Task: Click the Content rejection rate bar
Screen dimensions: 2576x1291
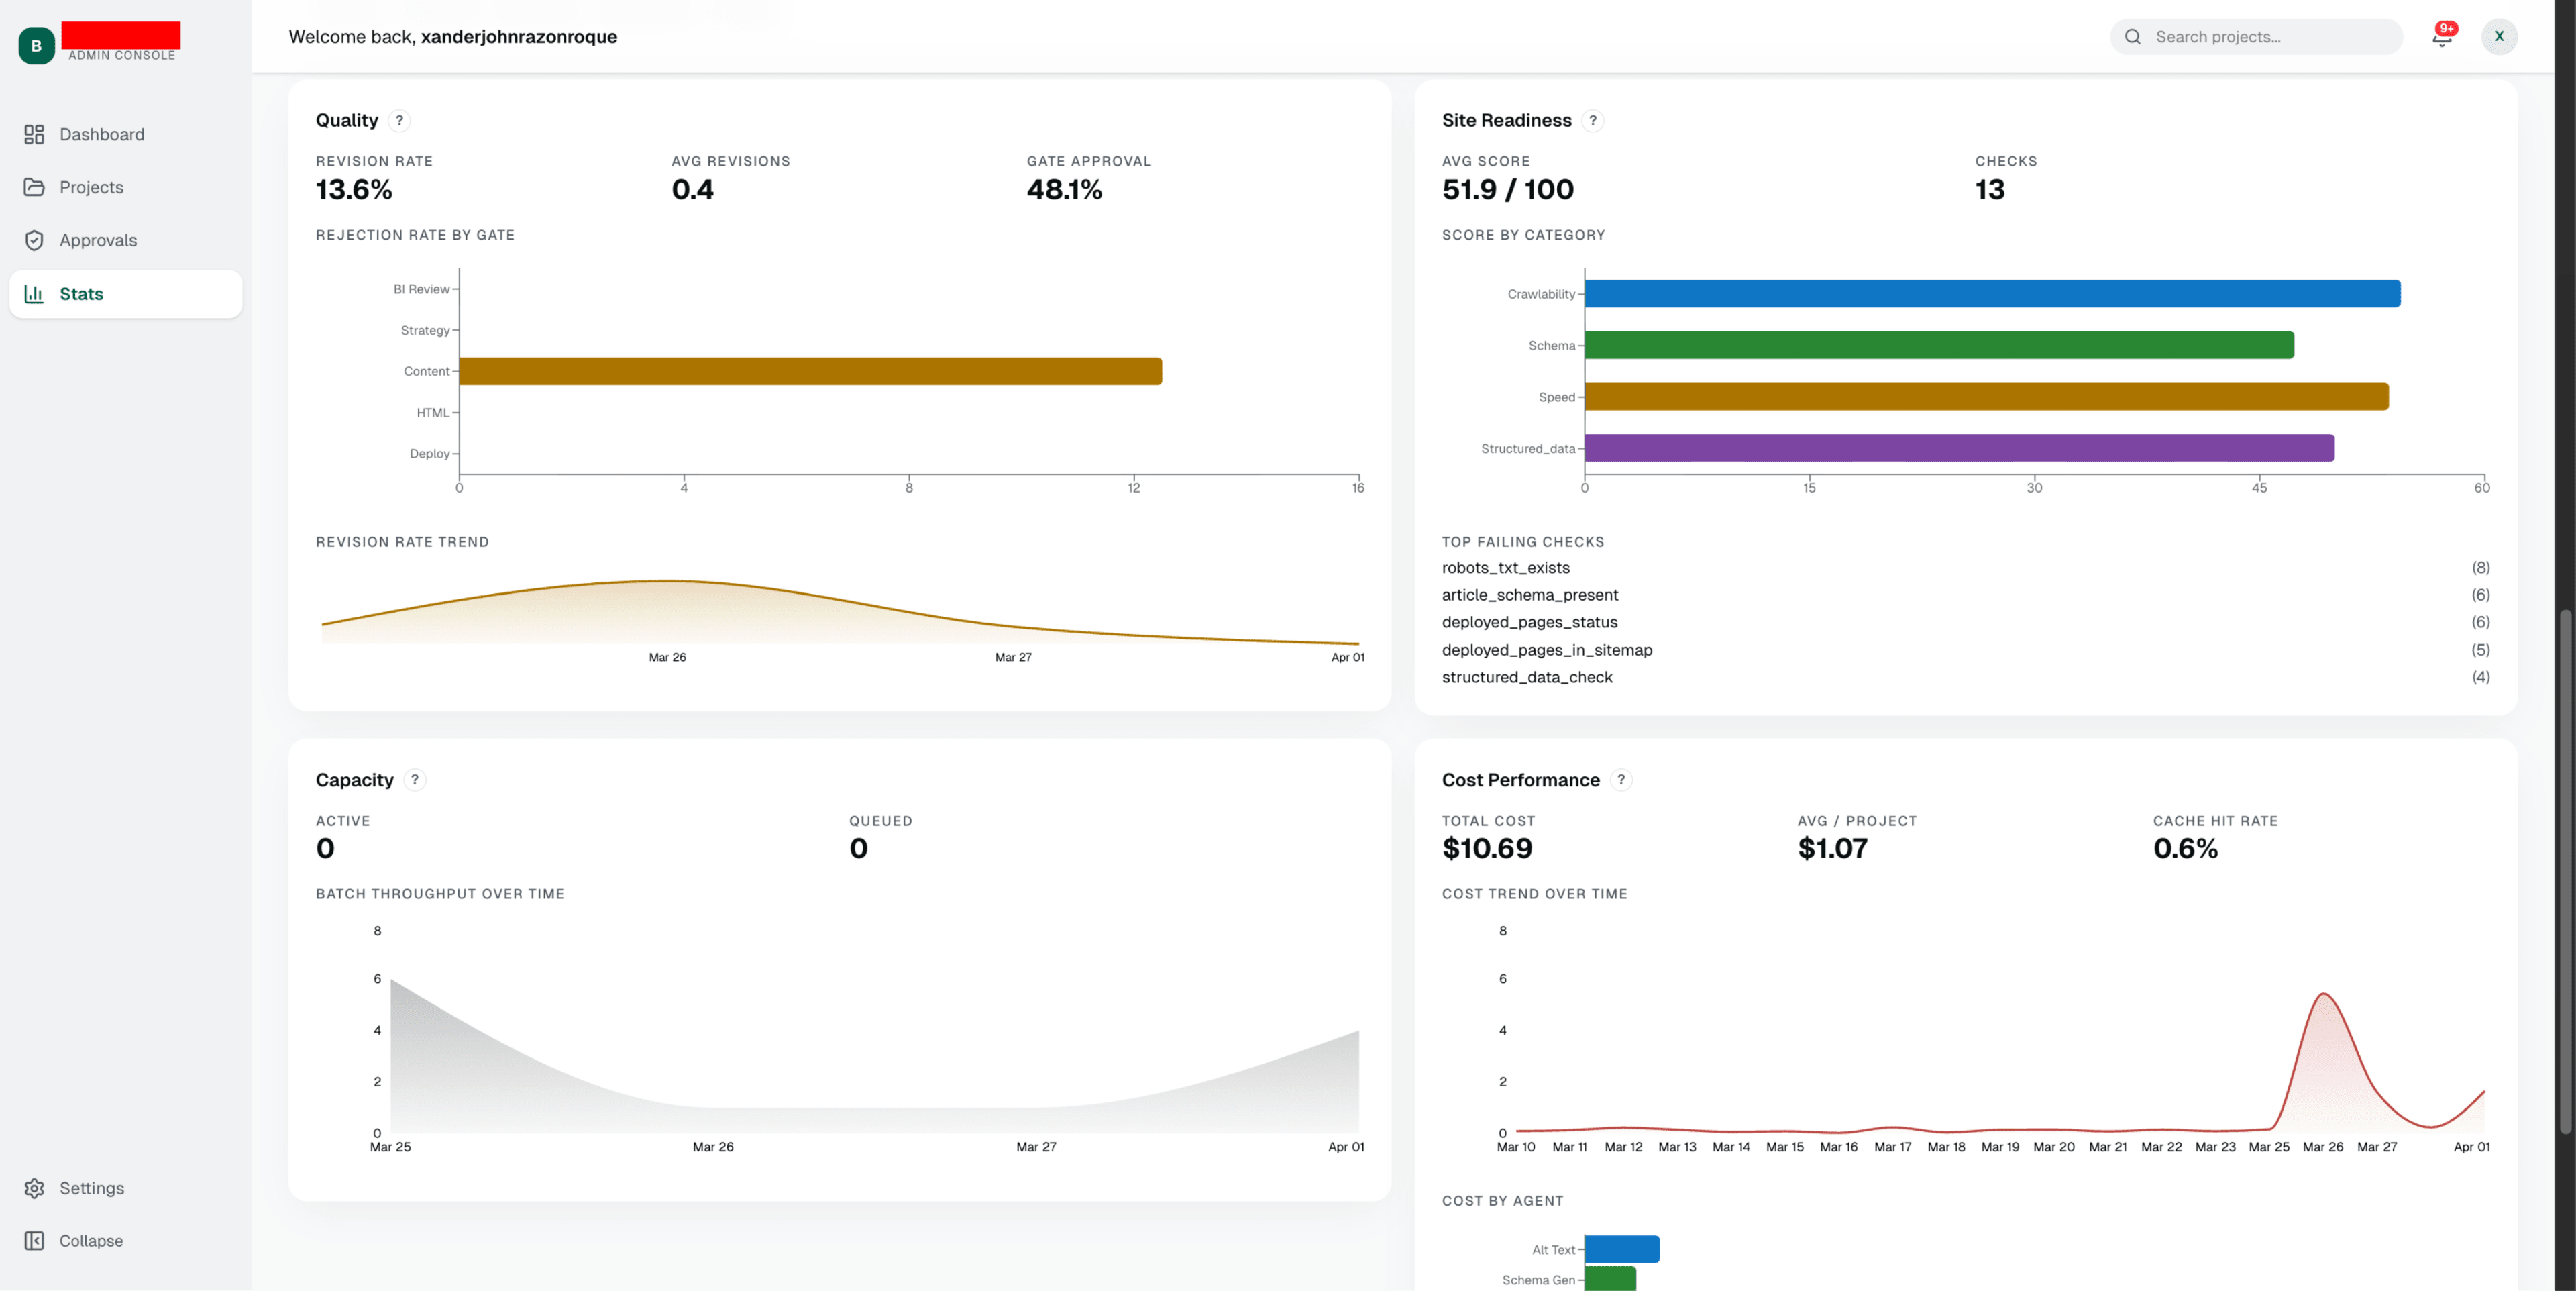Action: [811, 371]
